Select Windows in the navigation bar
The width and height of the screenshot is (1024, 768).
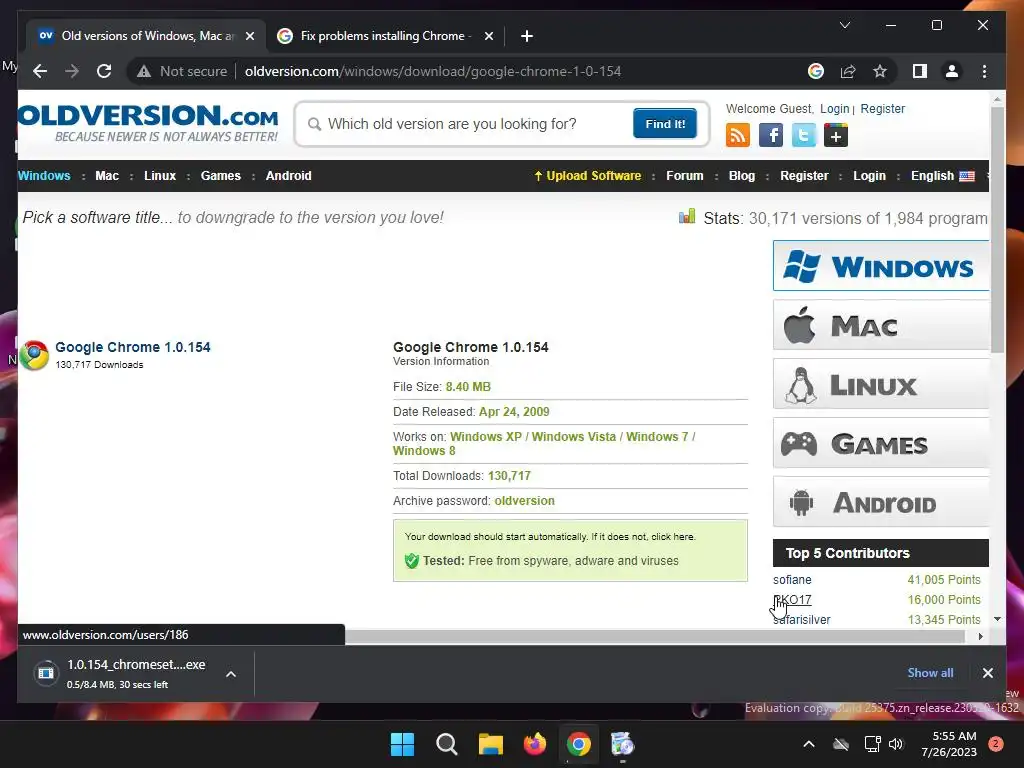(44, 176)
